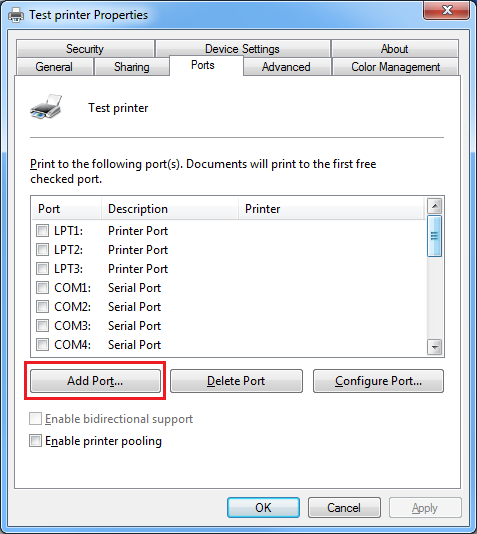Click the Configure Port button
The width and height of the screenshot is (477, 534).
pyautogui.click(x=378, y=381)
